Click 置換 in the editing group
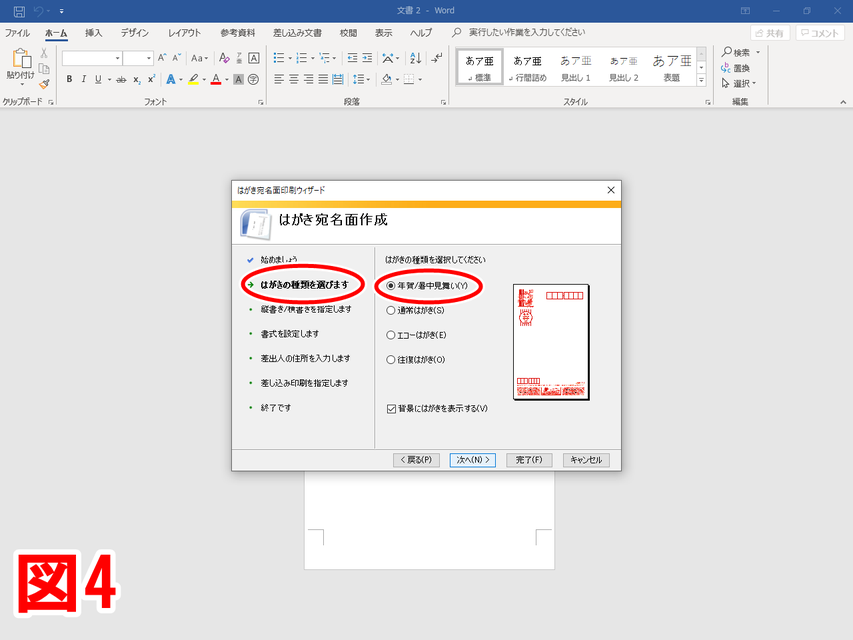Screen dimensions: 853x640 tap(735, 68)
